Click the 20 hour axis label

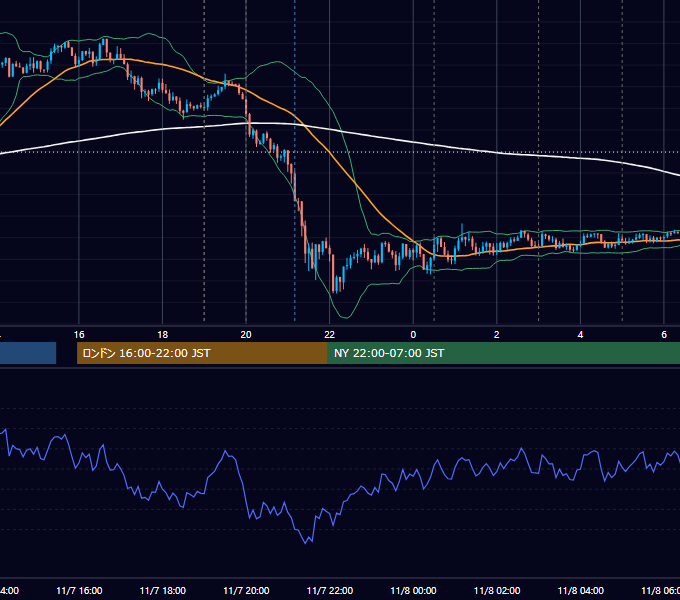tap(246, 335)
